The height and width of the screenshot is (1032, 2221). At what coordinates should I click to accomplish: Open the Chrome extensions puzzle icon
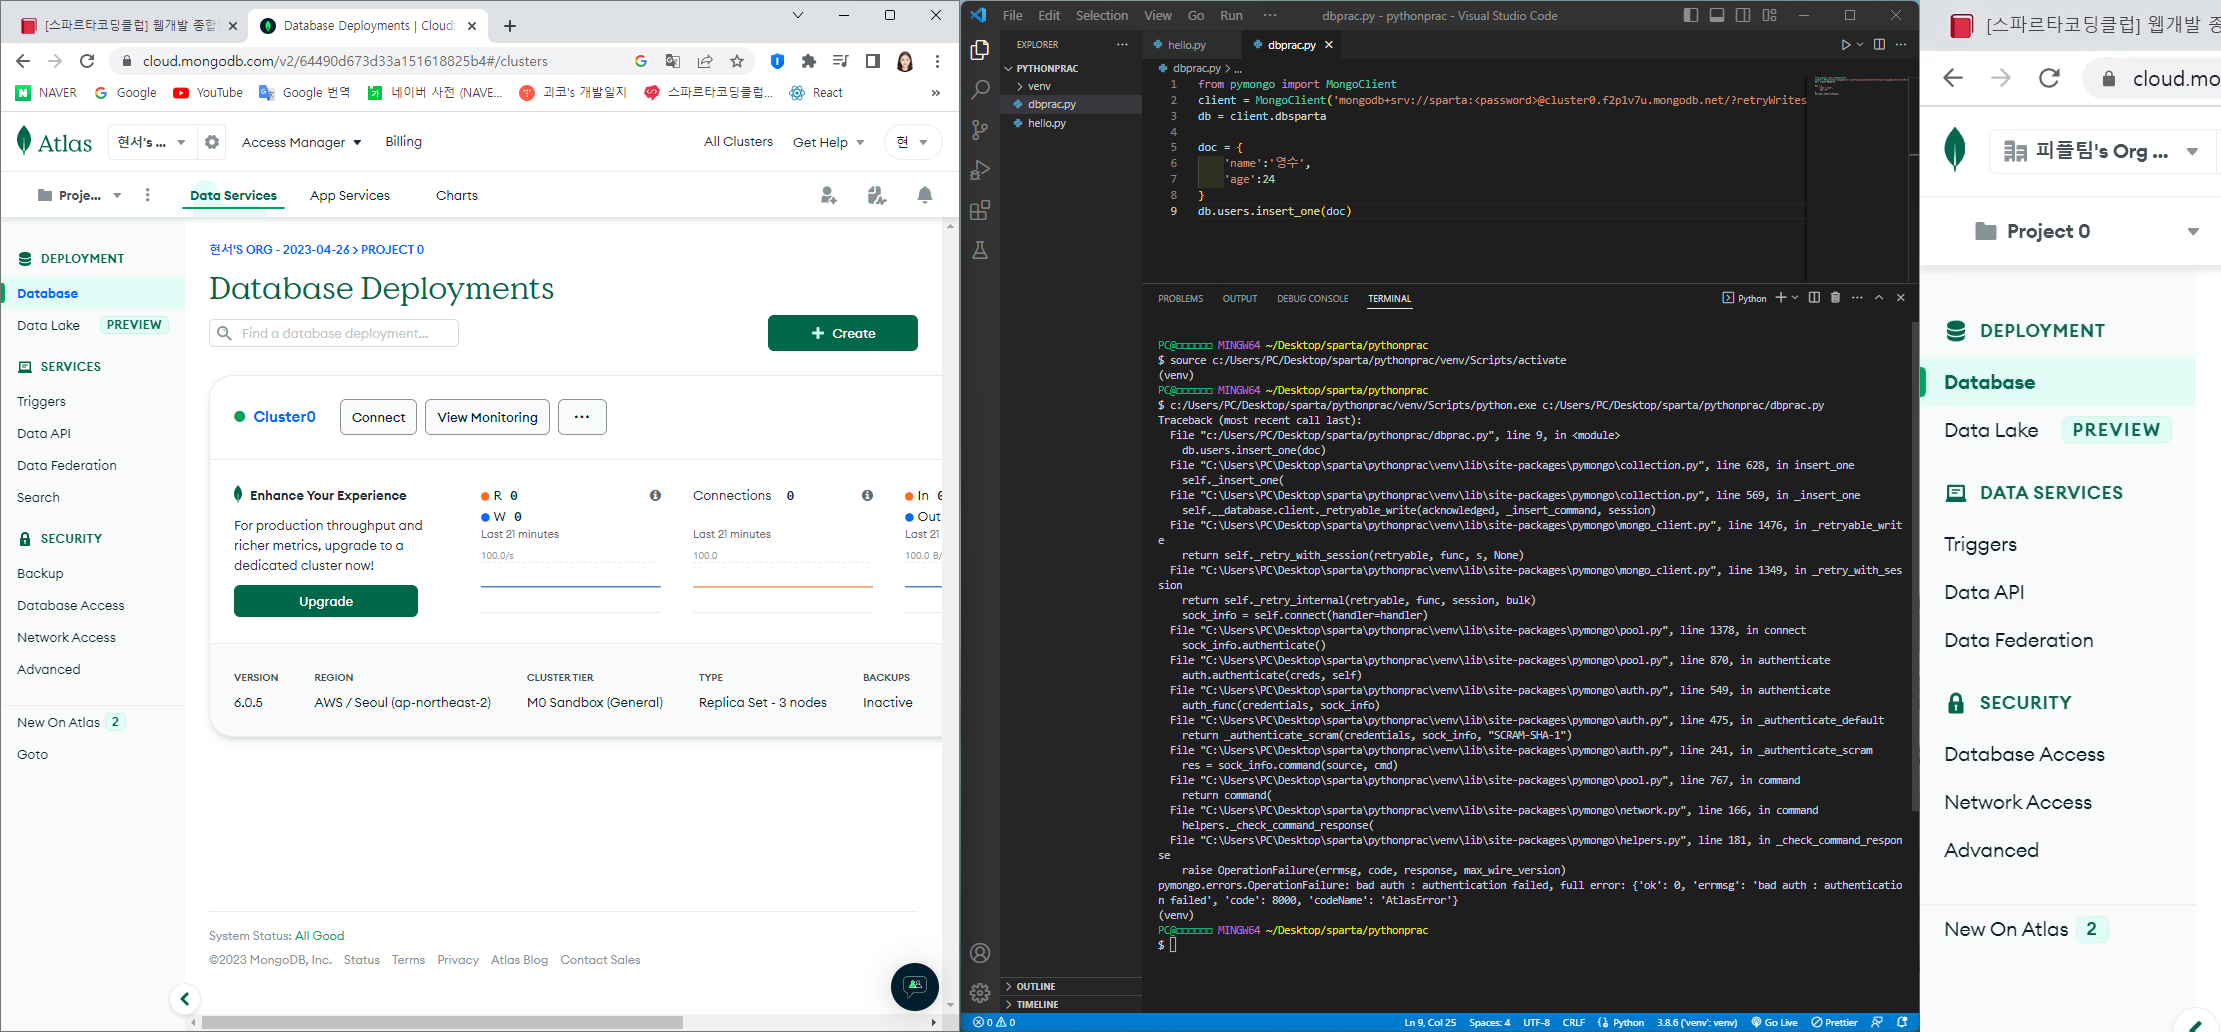809,61
